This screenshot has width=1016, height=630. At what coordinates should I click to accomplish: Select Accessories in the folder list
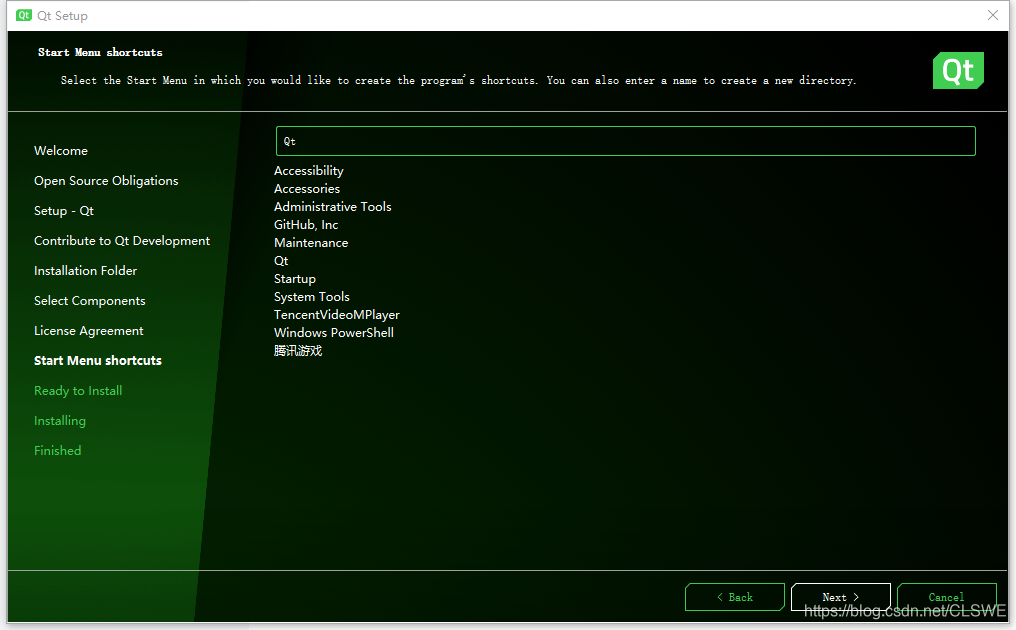point(306,189)
